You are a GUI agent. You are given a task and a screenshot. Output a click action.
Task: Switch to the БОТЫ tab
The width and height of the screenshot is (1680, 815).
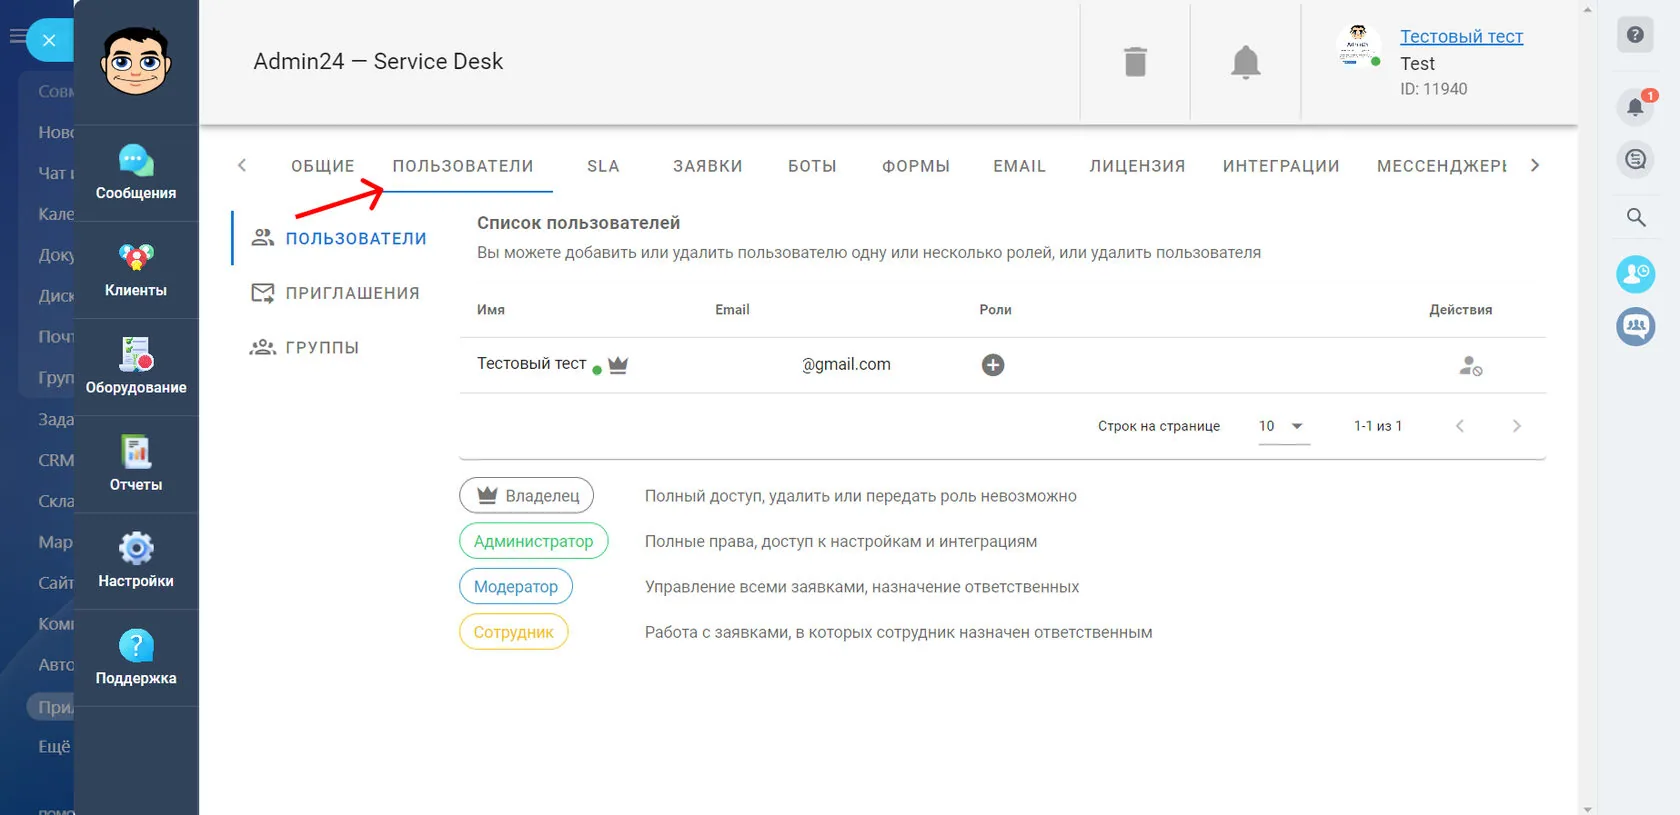812,166
